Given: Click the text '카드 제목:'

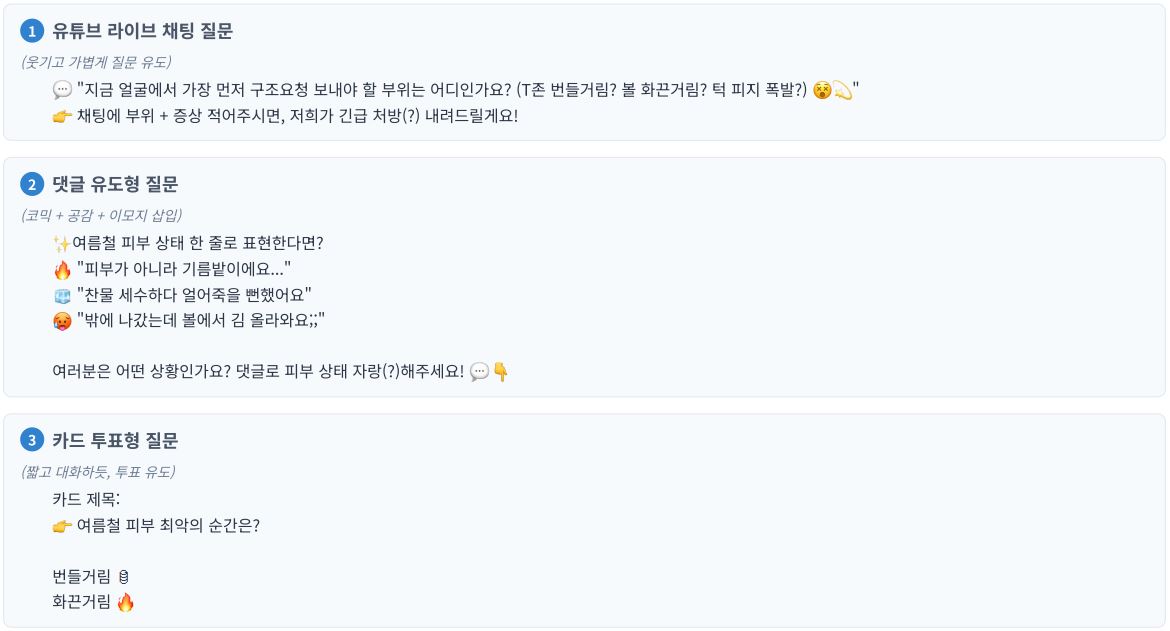Looking at the screenshot, I should point(86,499).
